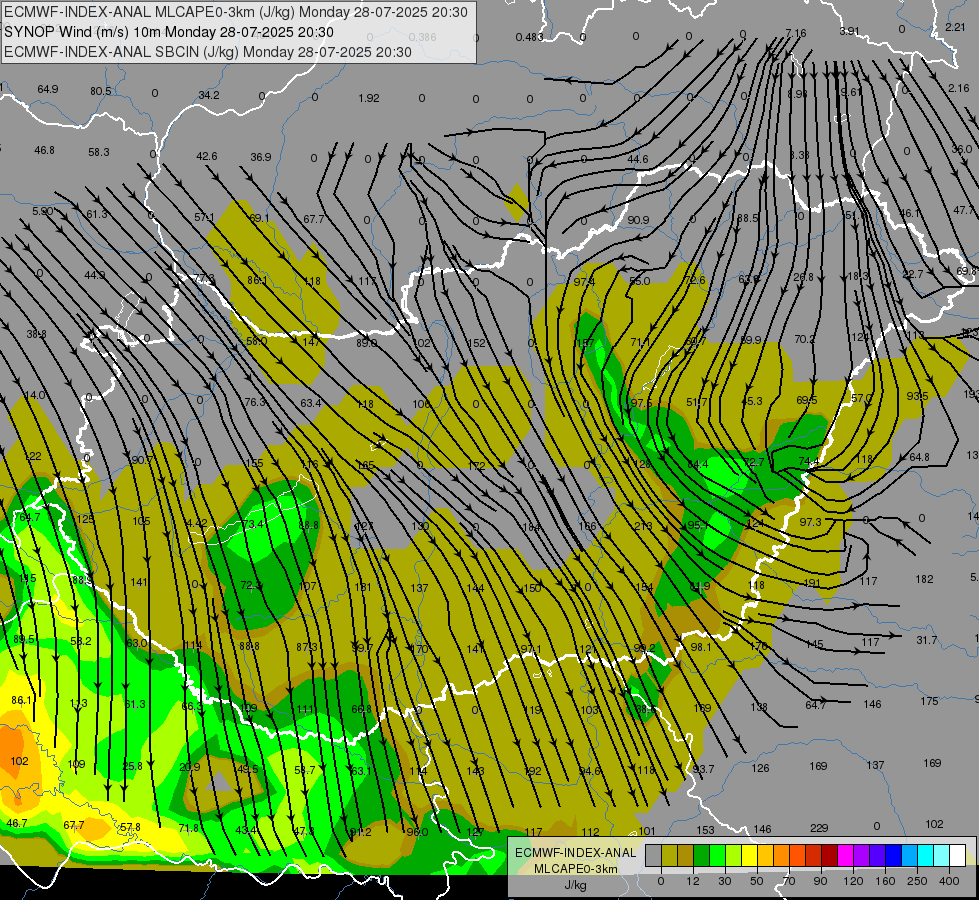Pick the brownish-olive legend swatch above 12
979x900 pixels.
(686, 855)
